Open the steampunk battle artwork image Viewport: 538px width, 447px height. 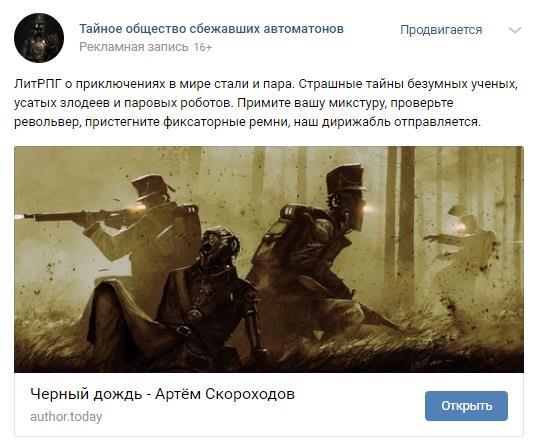[269, 259]
